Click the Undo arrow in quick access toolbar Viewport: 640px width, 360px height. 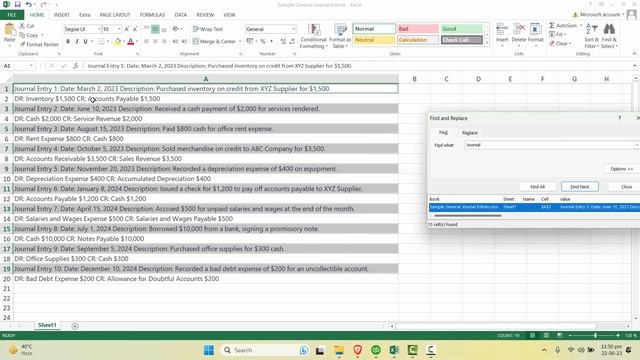[x=29, y=4]
